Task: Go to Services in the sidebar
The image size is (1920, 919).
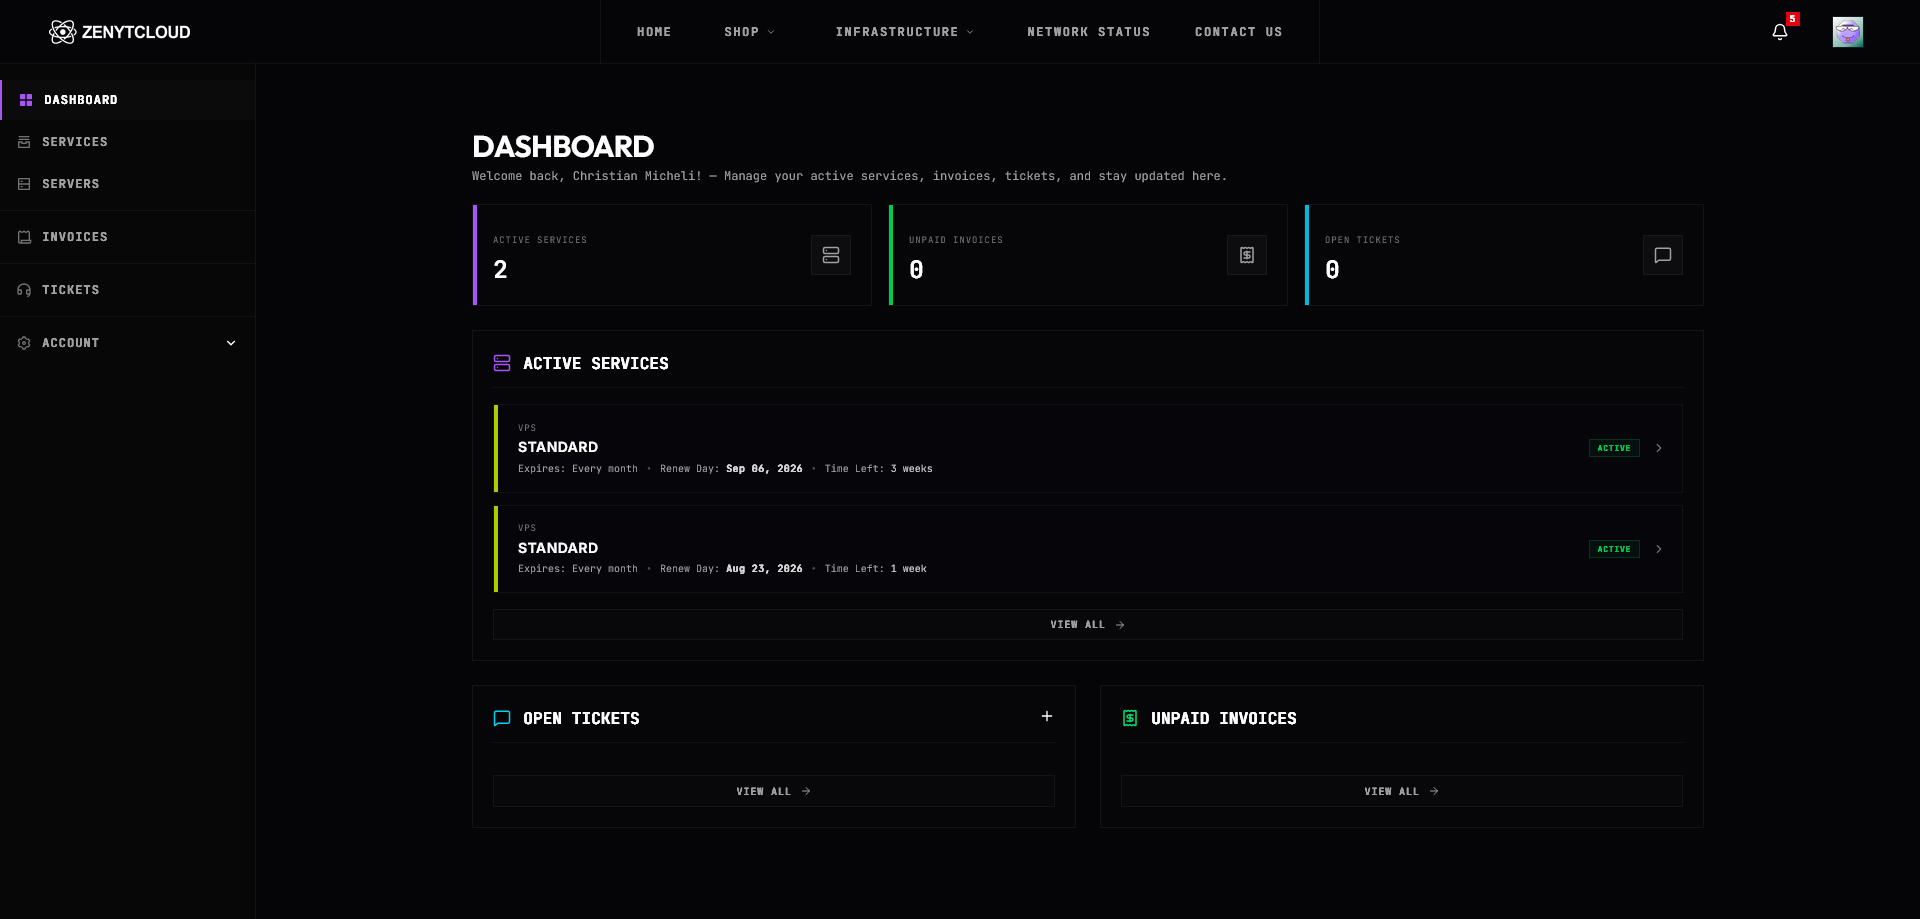Action: 128,142
